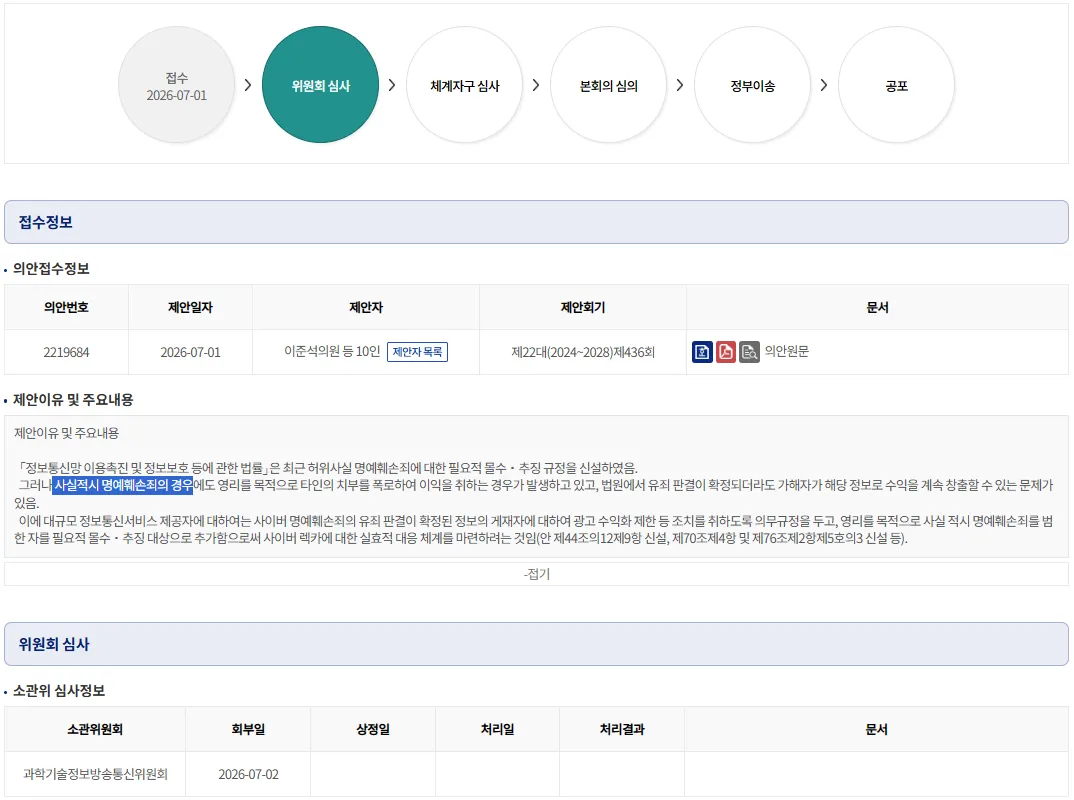This screenshot has width=1074, height=800.
Task: Click the chevron arrow after 정부이송 step
Action: pyautogui.click(x=823, y=85)
